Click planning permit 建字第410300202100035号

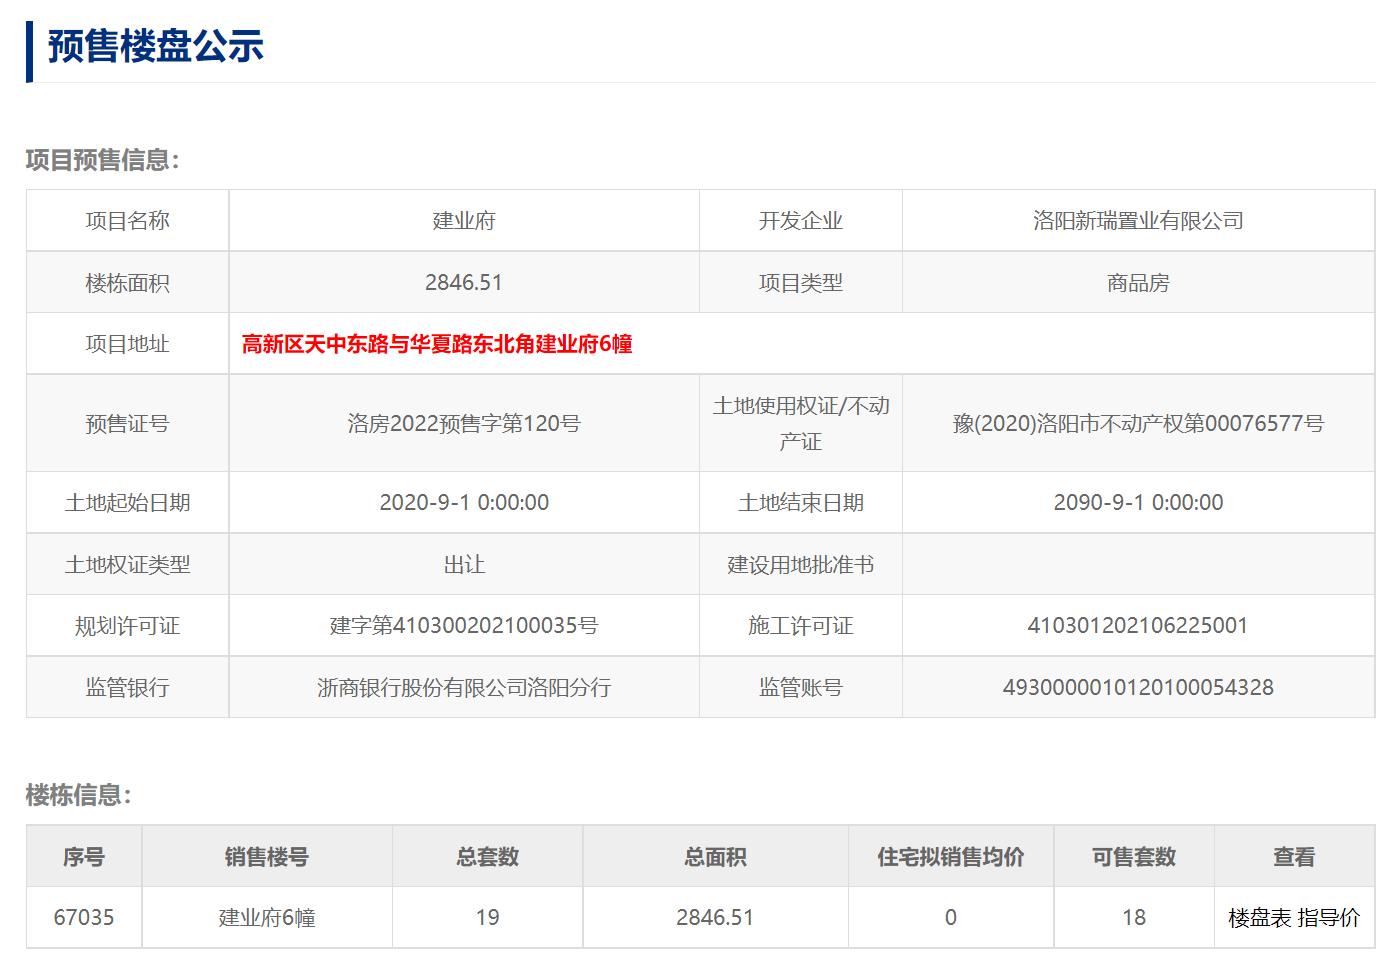463,625
